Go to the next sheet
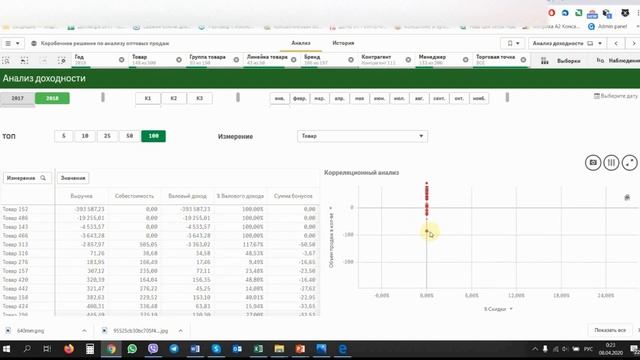Screen dimensions: 640x360 coord(633,43)
